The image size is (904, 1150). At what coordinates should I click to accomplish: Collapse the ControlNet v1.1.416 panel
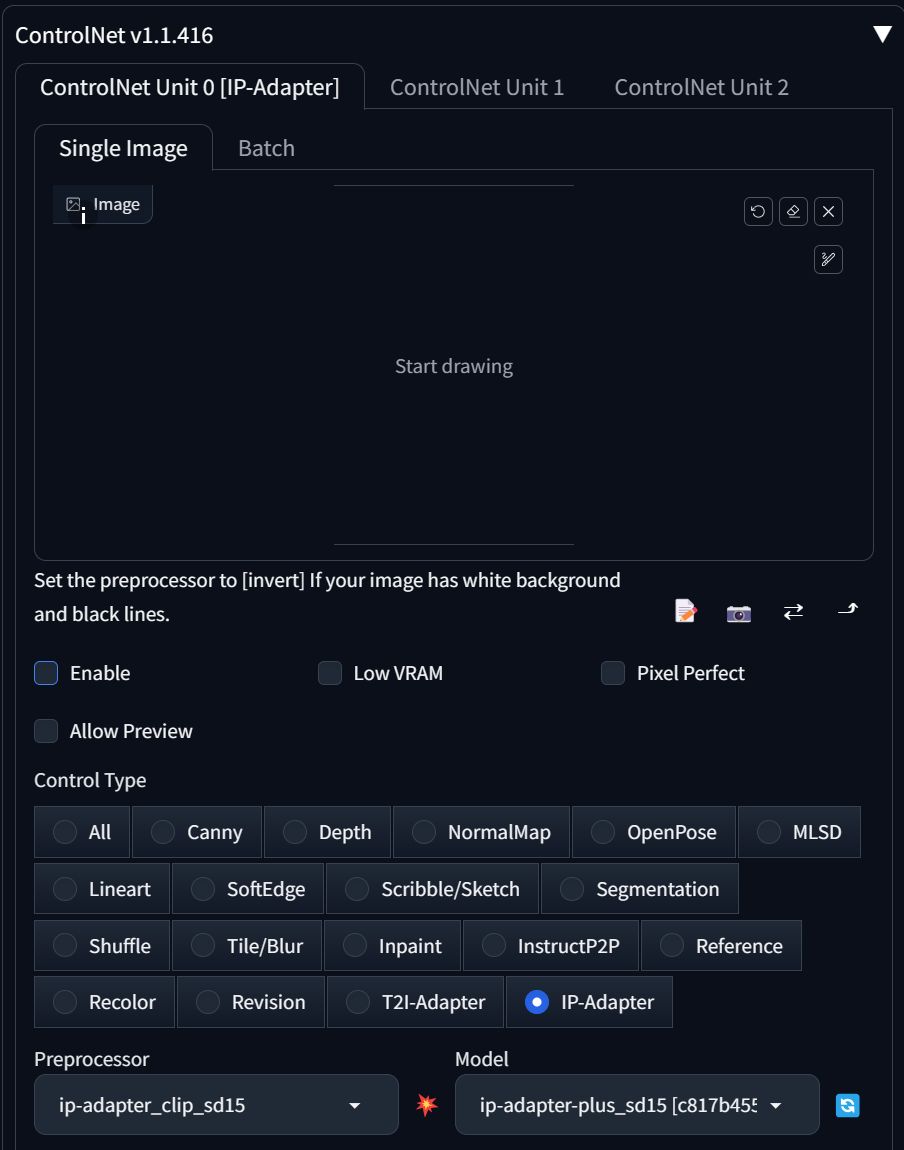coord(882,34)
